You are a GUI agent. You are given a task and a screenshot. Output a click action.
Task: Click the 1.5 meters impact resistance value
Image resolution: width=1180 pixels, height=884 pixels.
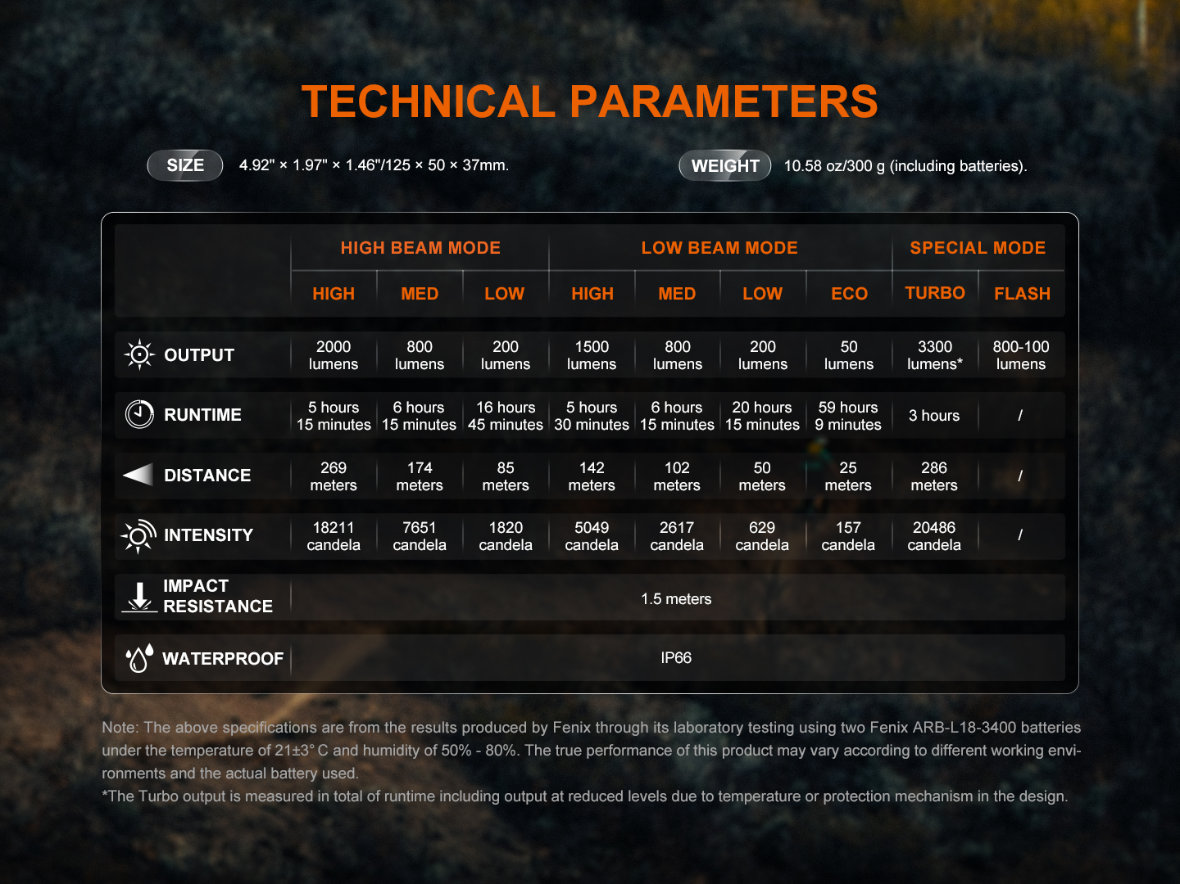[676, 599]
